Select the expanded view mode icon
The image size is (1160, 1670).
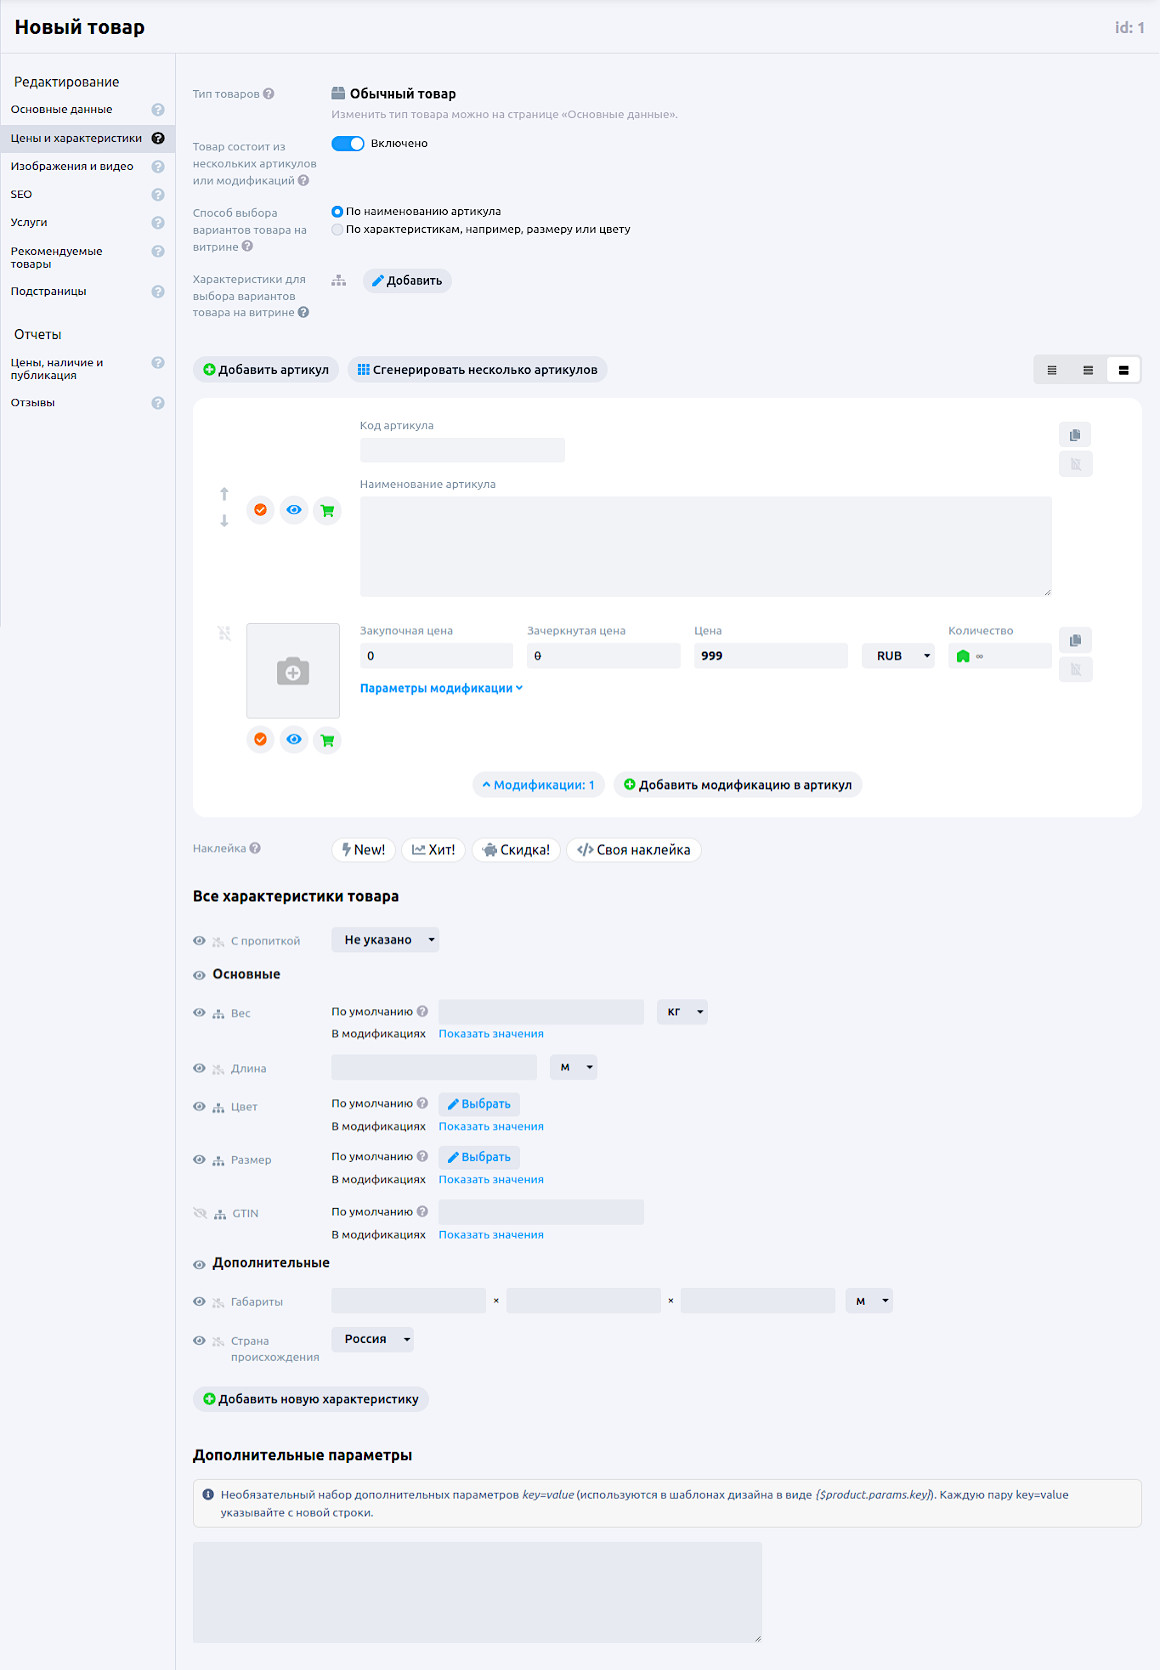[x=1123, y=370]
